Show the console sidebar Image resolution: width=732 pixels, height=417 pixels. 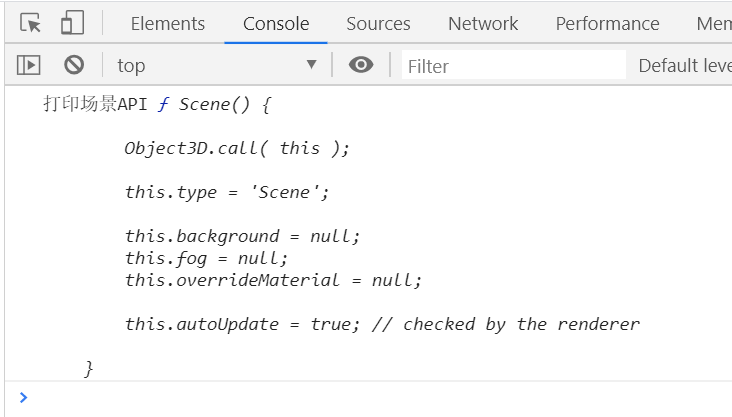pyautogui.click(x=29, y=65)
